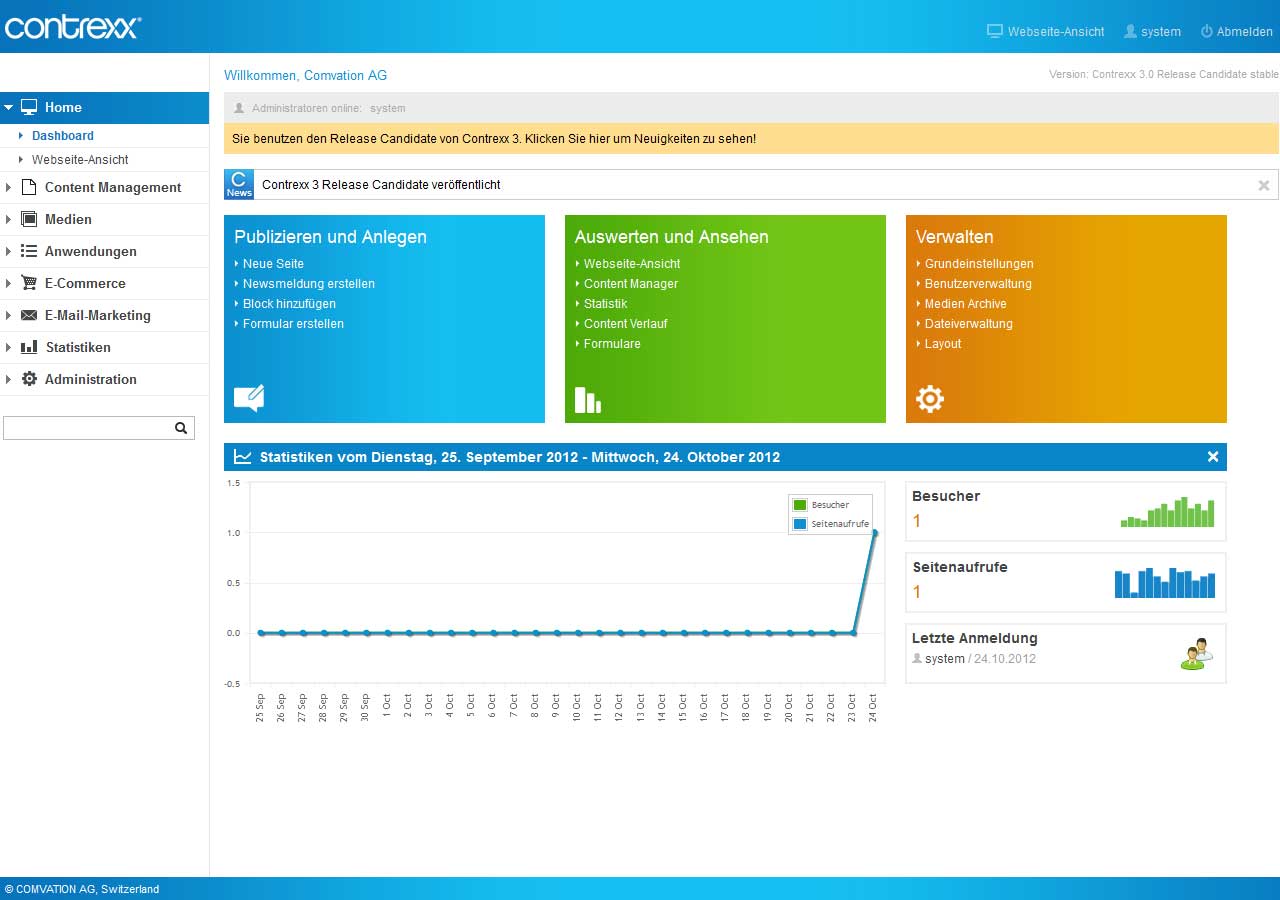The width and height of the screenshot is (1280, 900).
Task: Open the E-Commerce menu
Action: (85, 283)
